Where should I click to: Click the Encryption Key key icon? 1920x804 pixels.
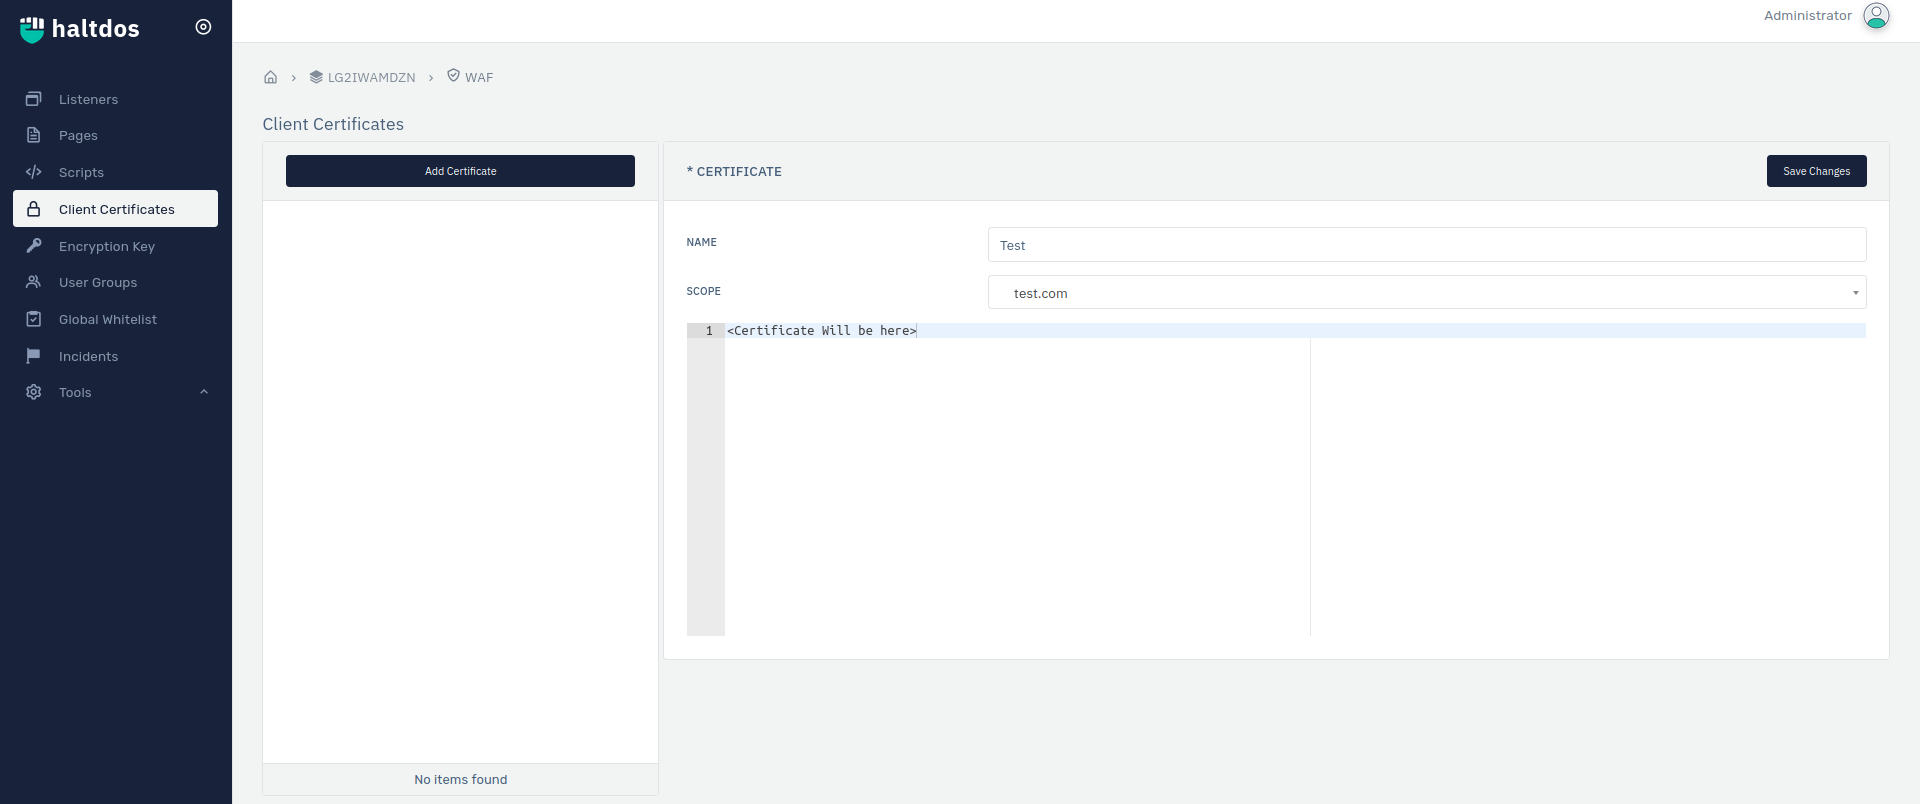click(34, 246)
